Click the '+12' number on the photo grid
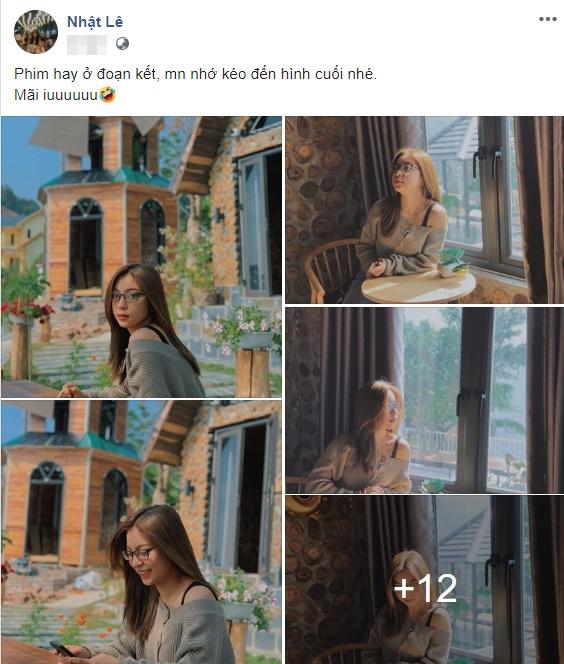This screenshot has width=564, height=664. coord(425,588)
